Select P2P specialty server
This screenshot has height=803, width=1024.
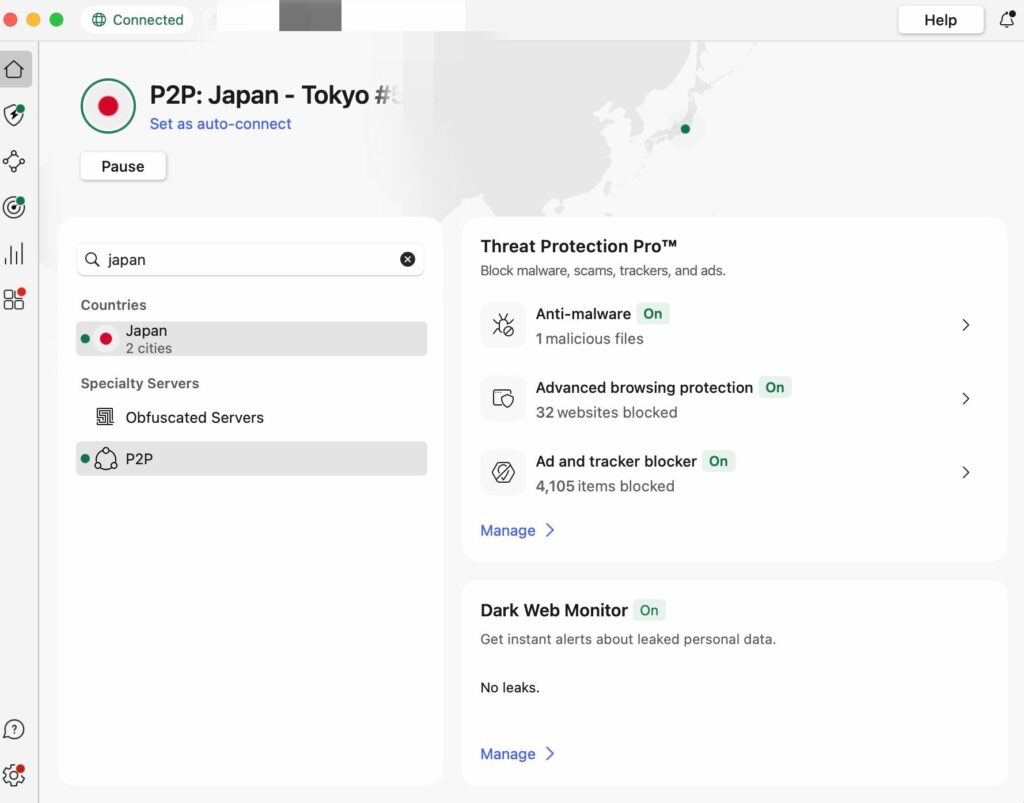coord(251,459)
